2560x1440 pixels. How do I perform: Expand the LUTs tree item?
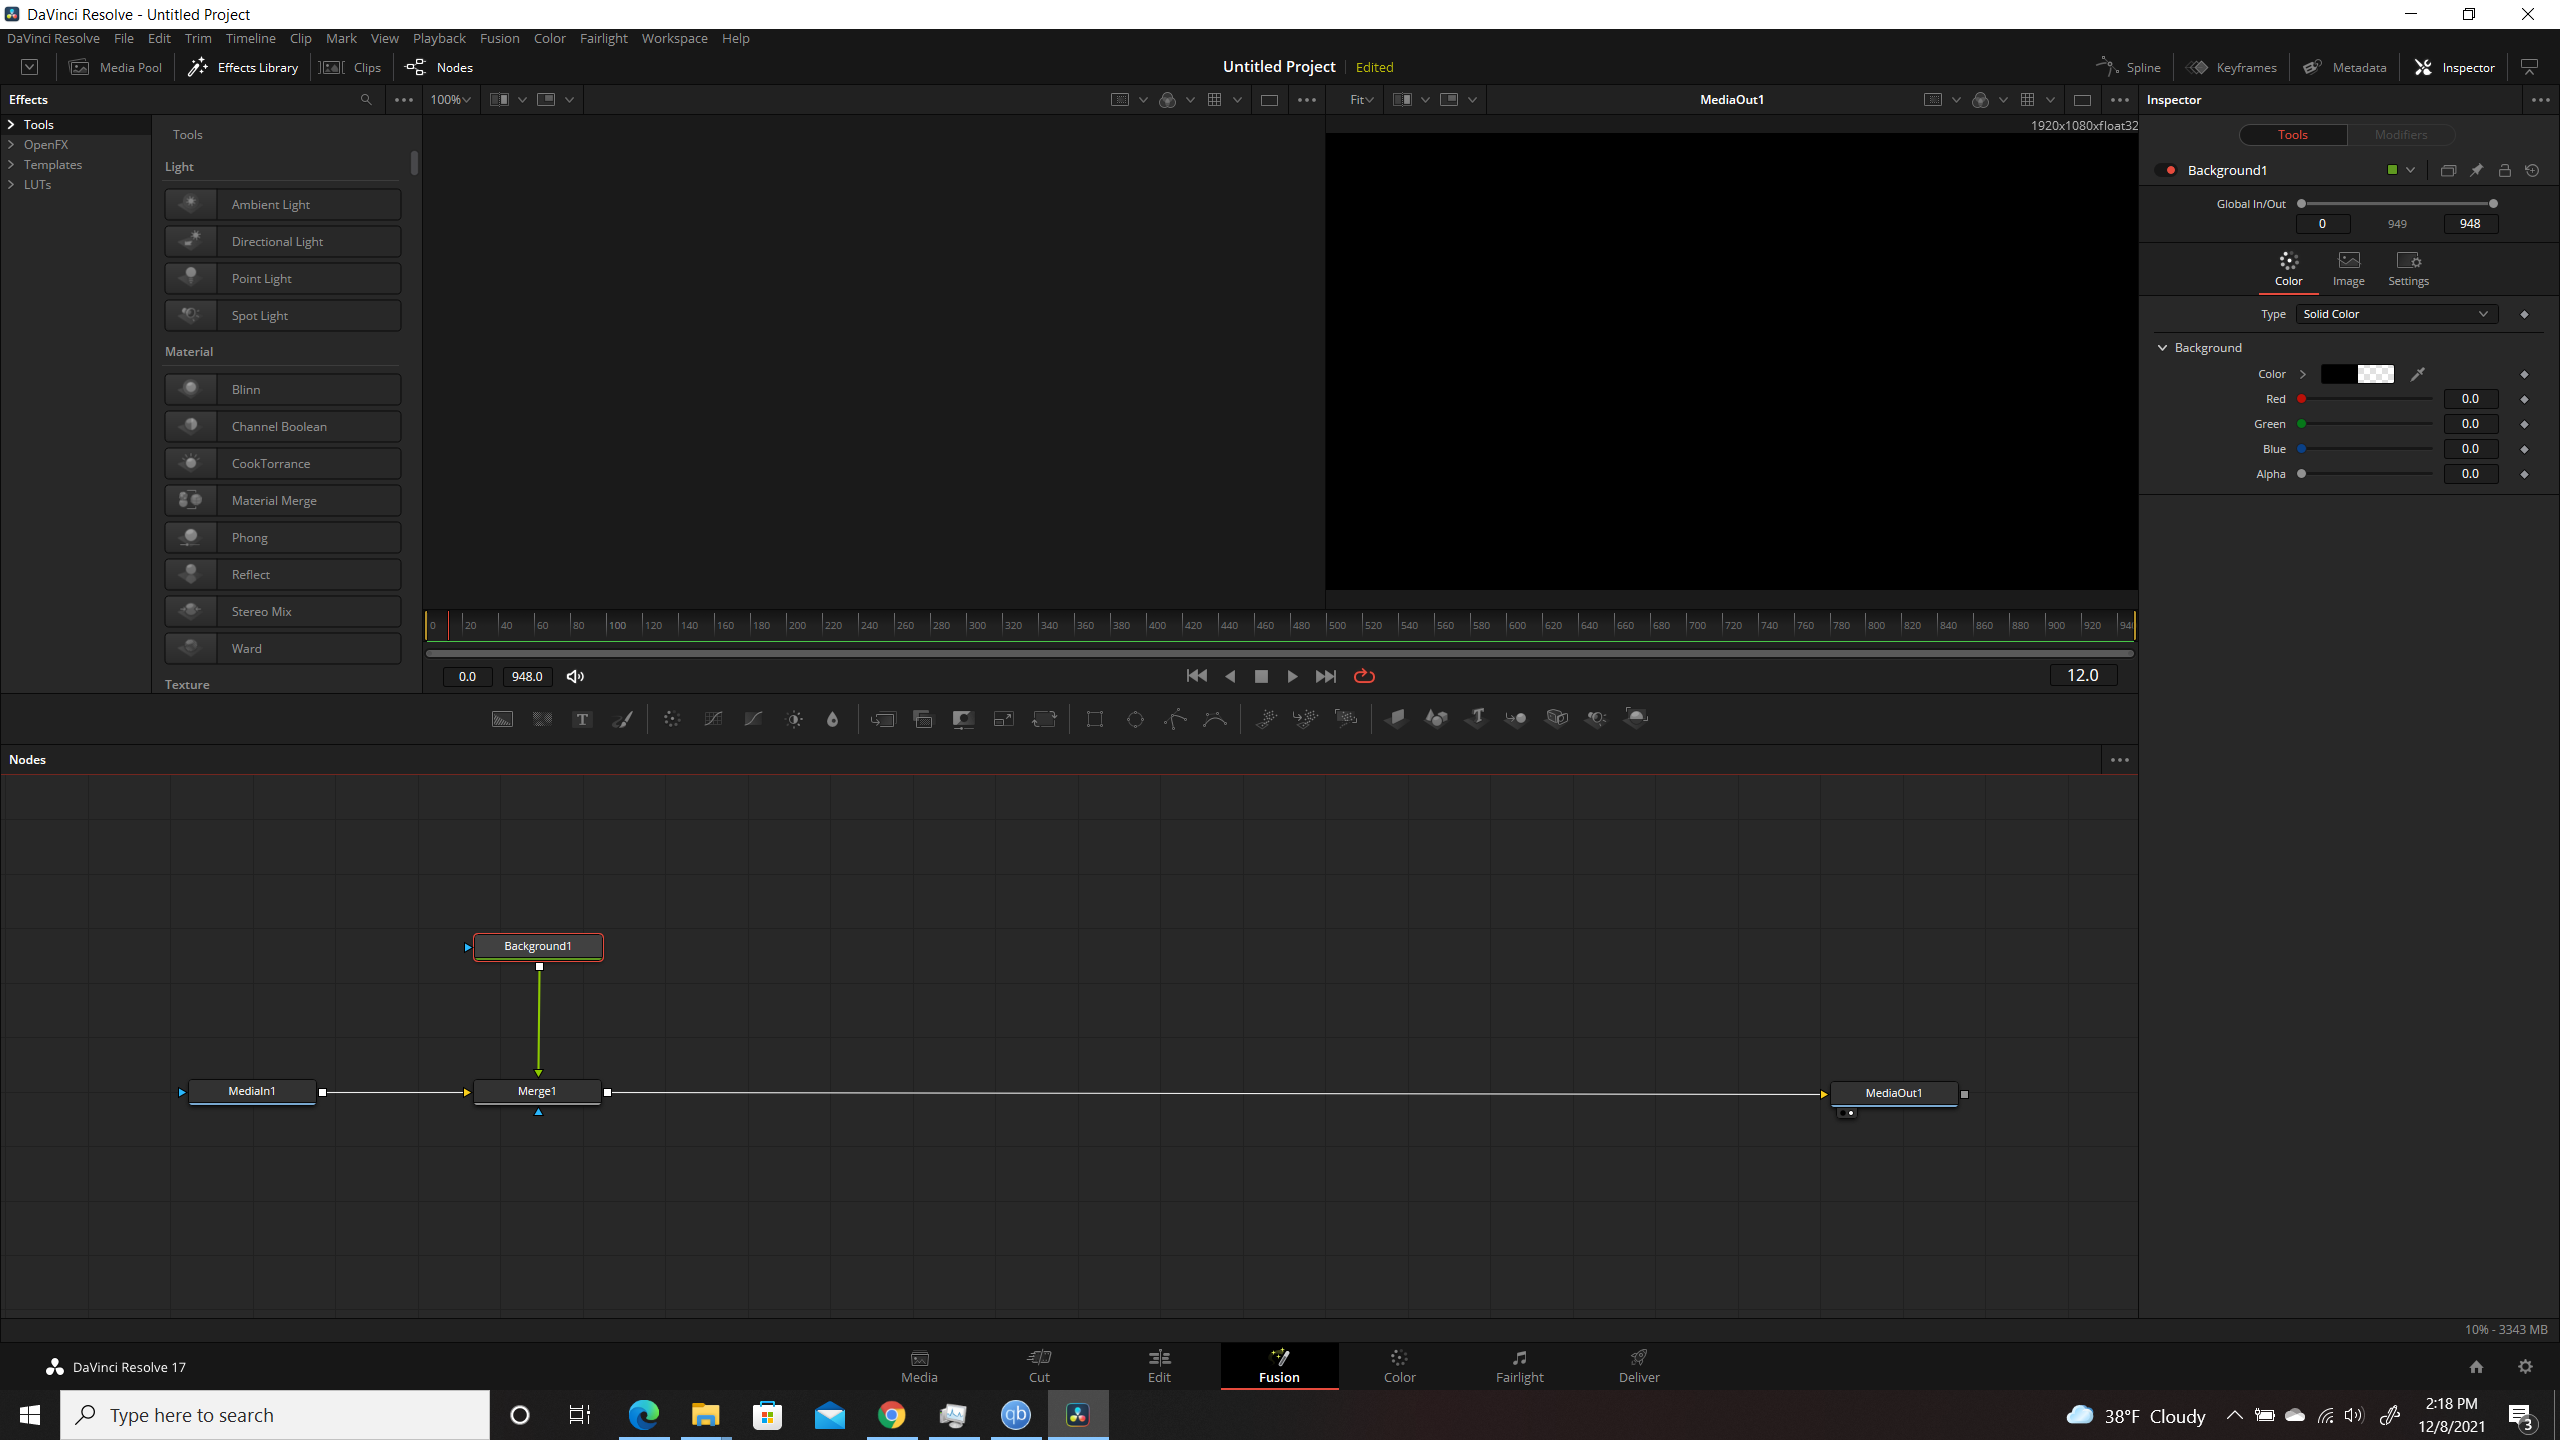coord(11,185)
